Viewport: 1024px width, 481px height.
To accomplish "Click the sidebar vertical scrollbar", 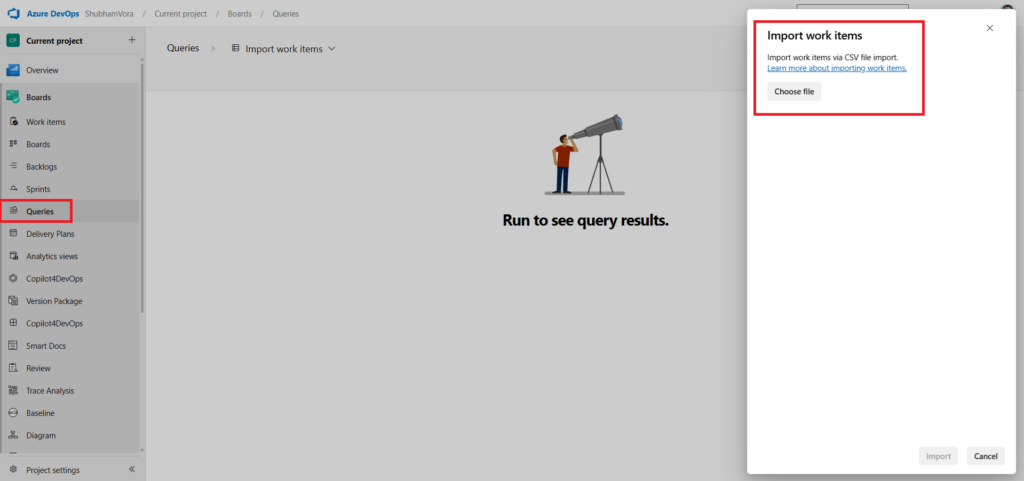I will click(142, 188).
